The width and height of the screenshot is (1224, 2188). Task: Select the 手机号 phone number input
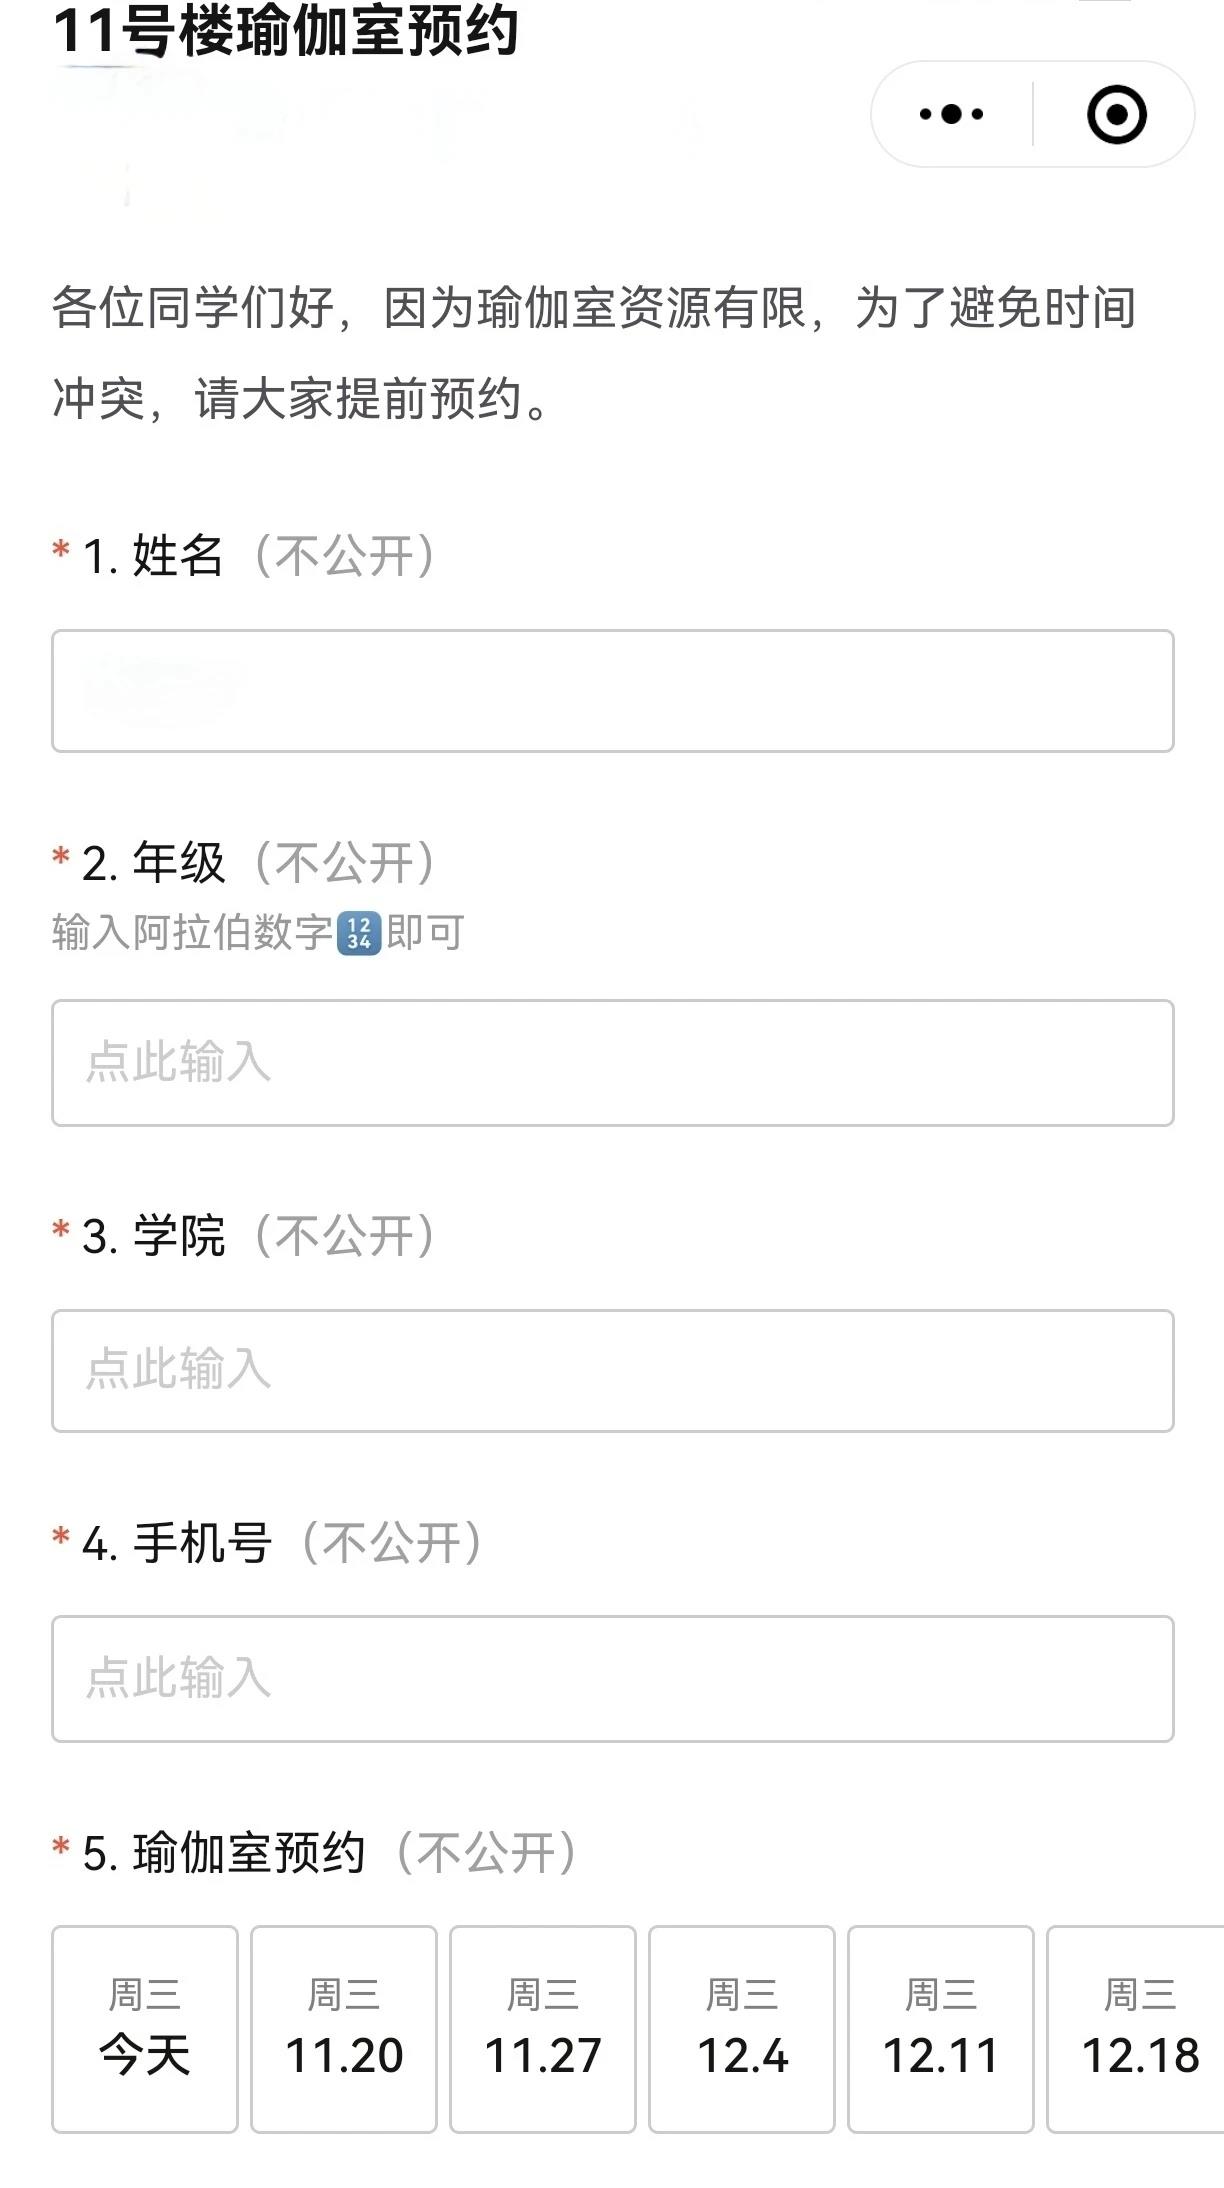612,1678
